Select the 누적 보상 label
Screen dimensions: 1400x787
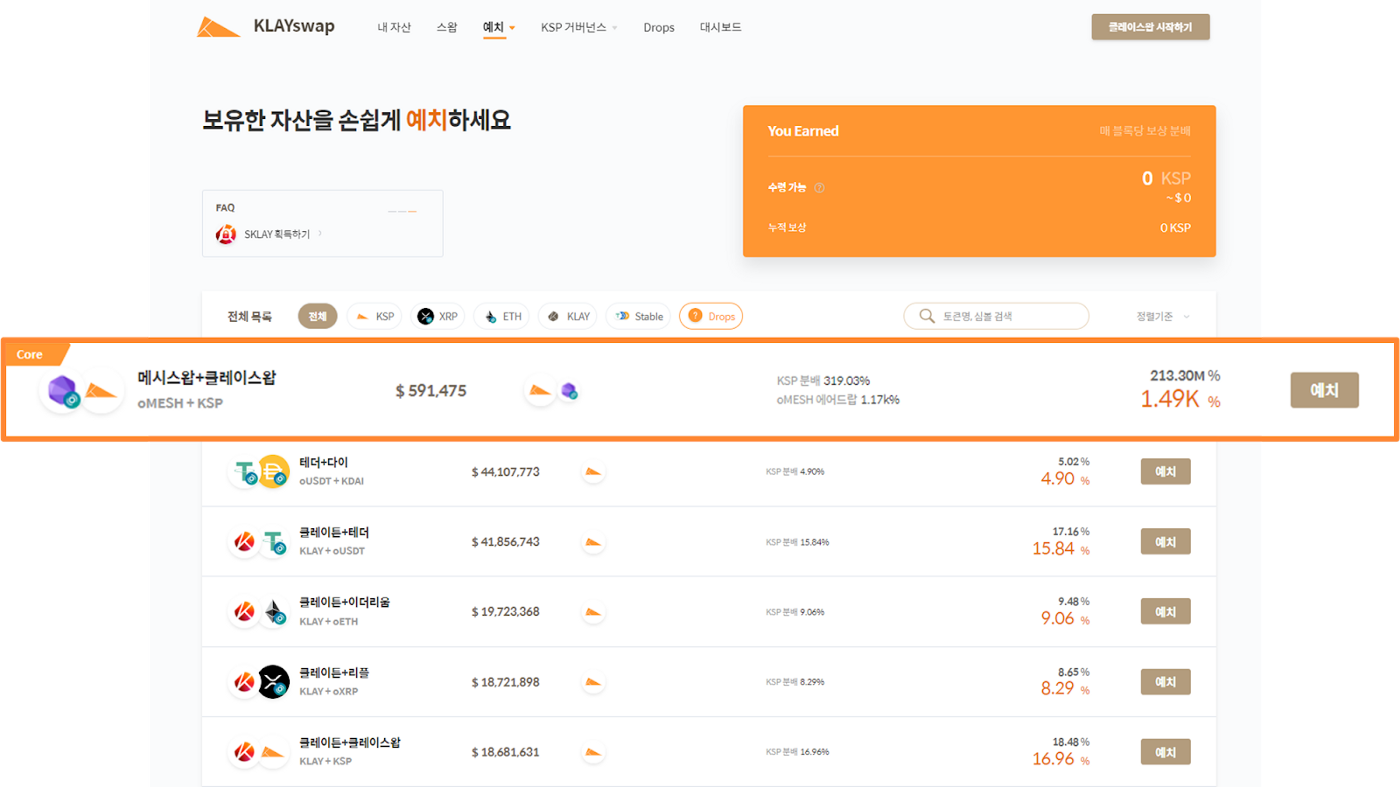coord(787,227)
